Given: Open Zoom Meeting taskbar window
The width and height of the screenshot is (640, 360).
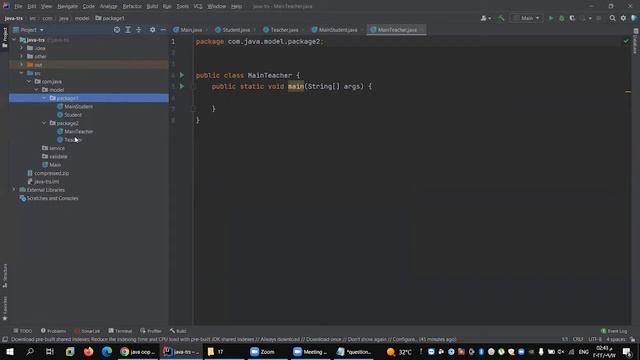Looking at the screenshot, I should tap(310, 351).
